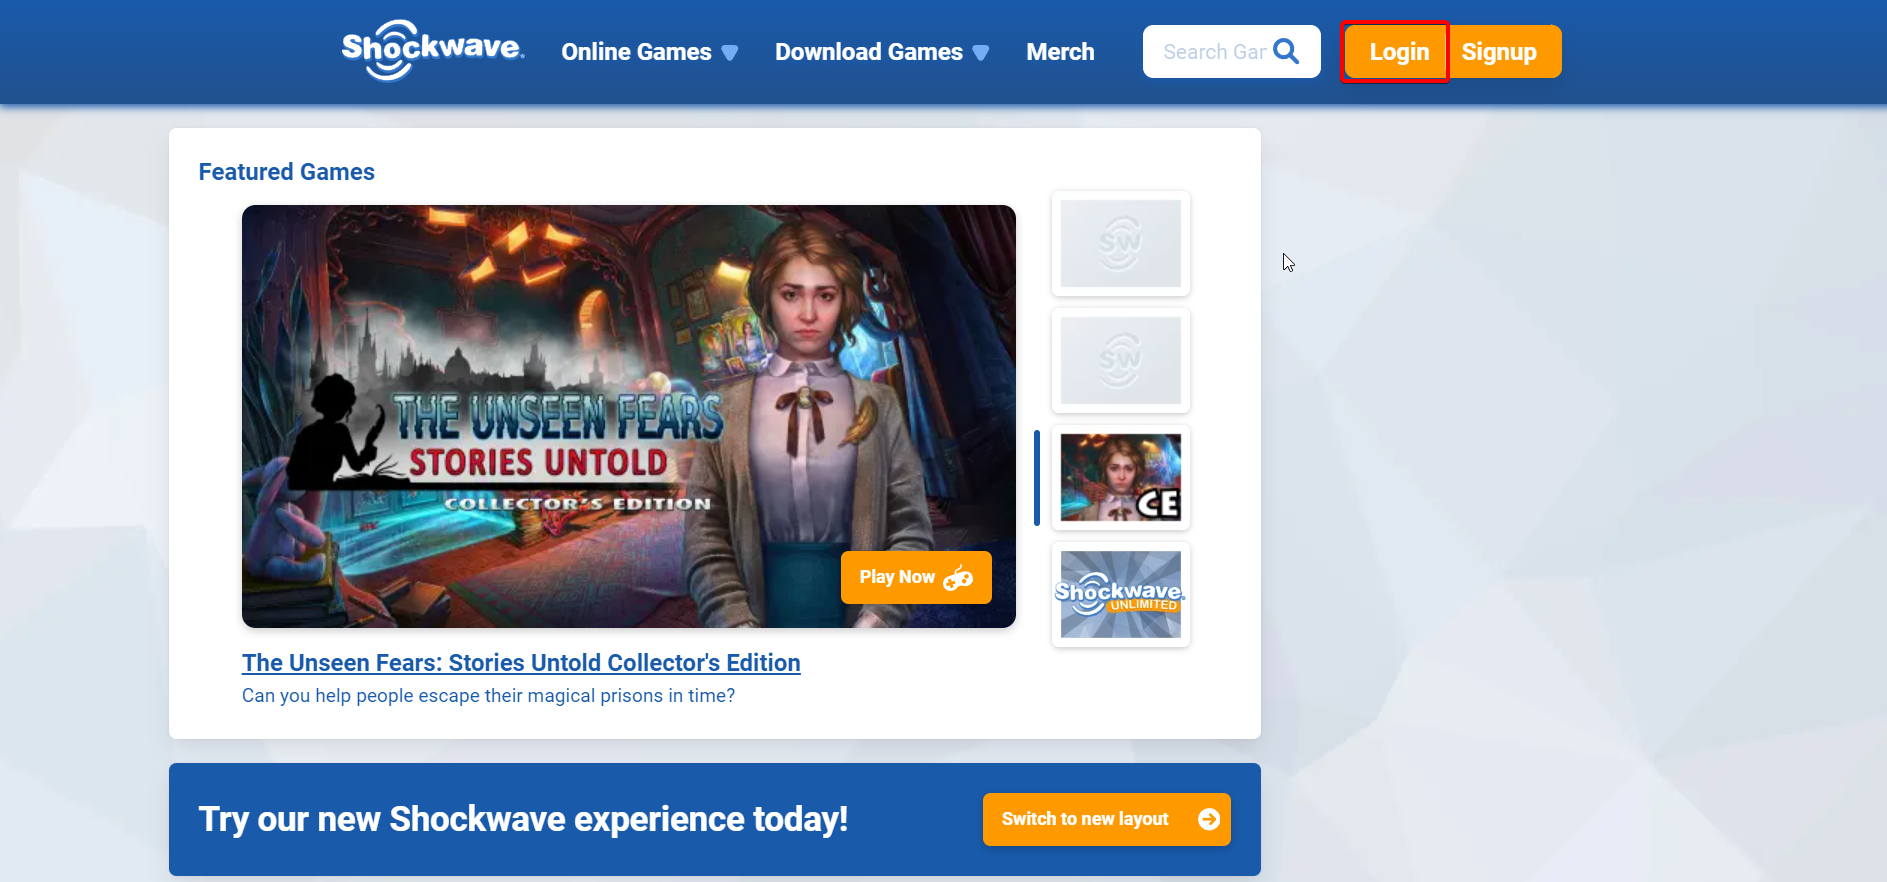Click the Login button
Screen dimensions: 1887x882
1396,52
